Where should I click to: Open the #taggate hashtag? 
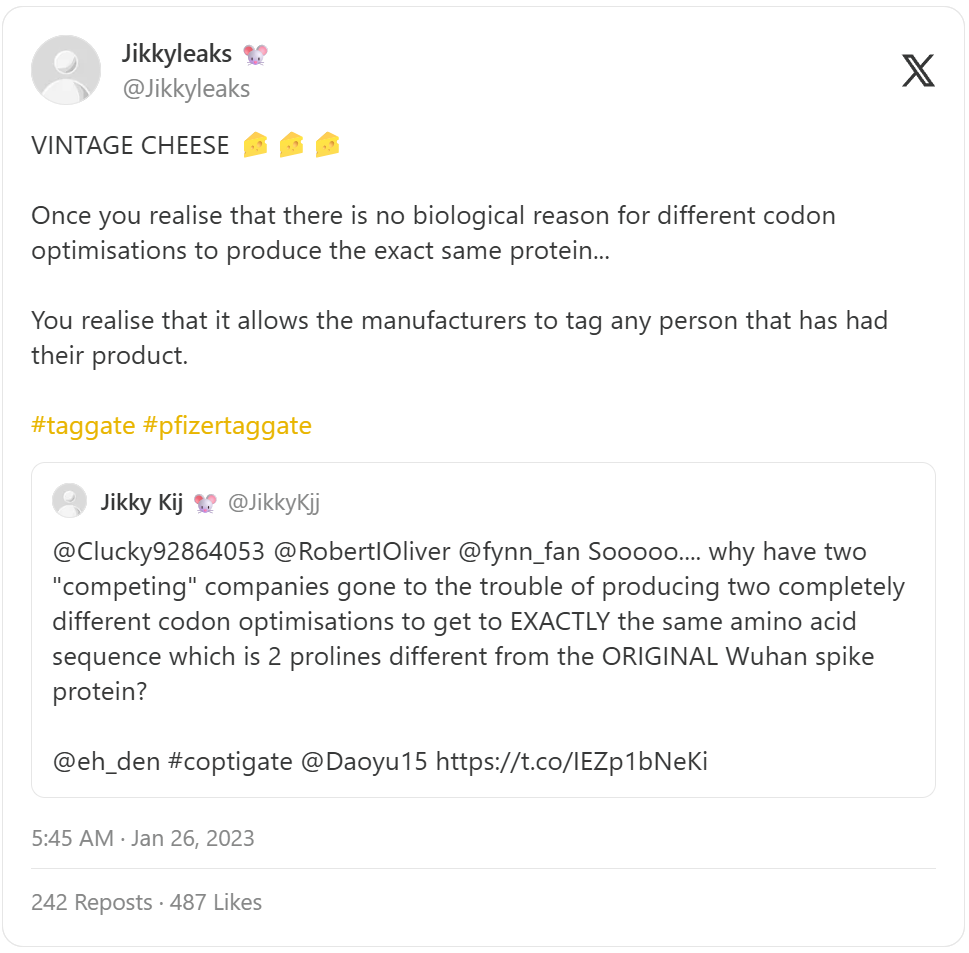click(x=83, y=426)
